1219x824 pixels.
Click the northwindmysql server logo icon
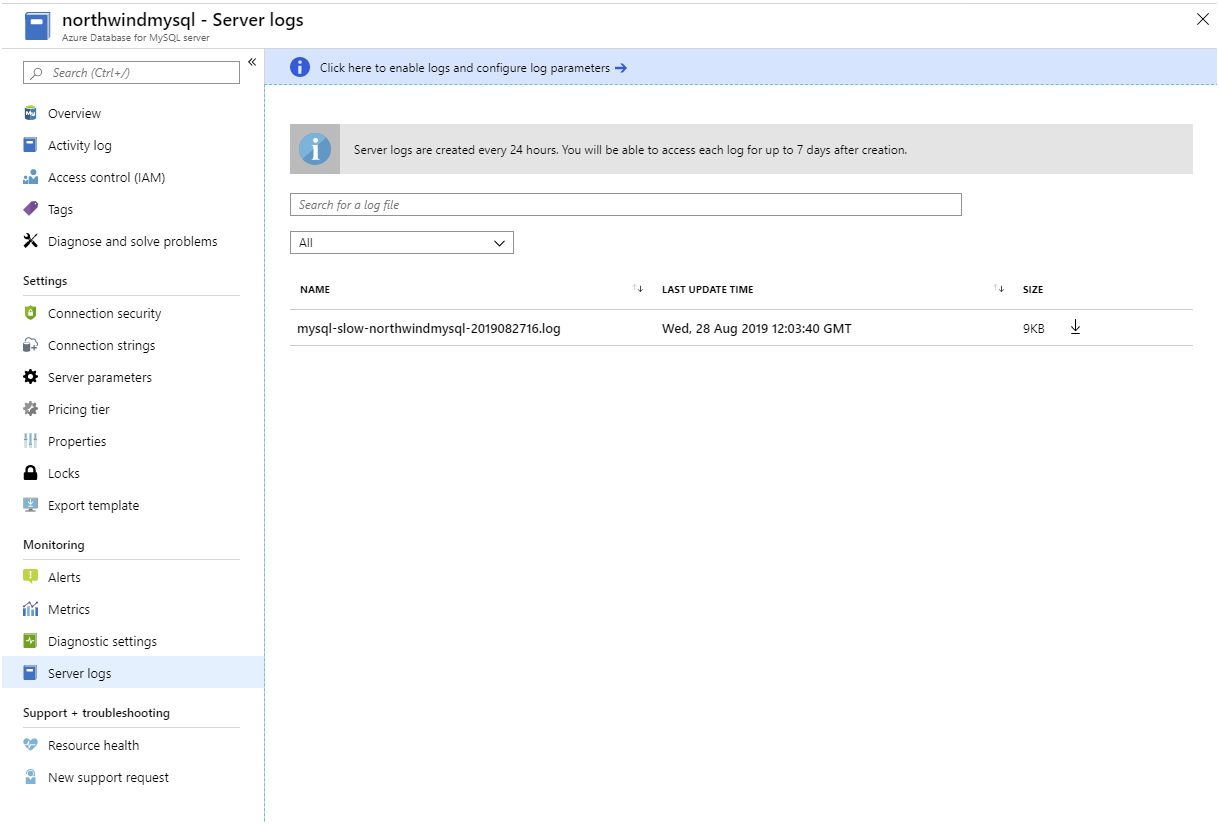37,26
